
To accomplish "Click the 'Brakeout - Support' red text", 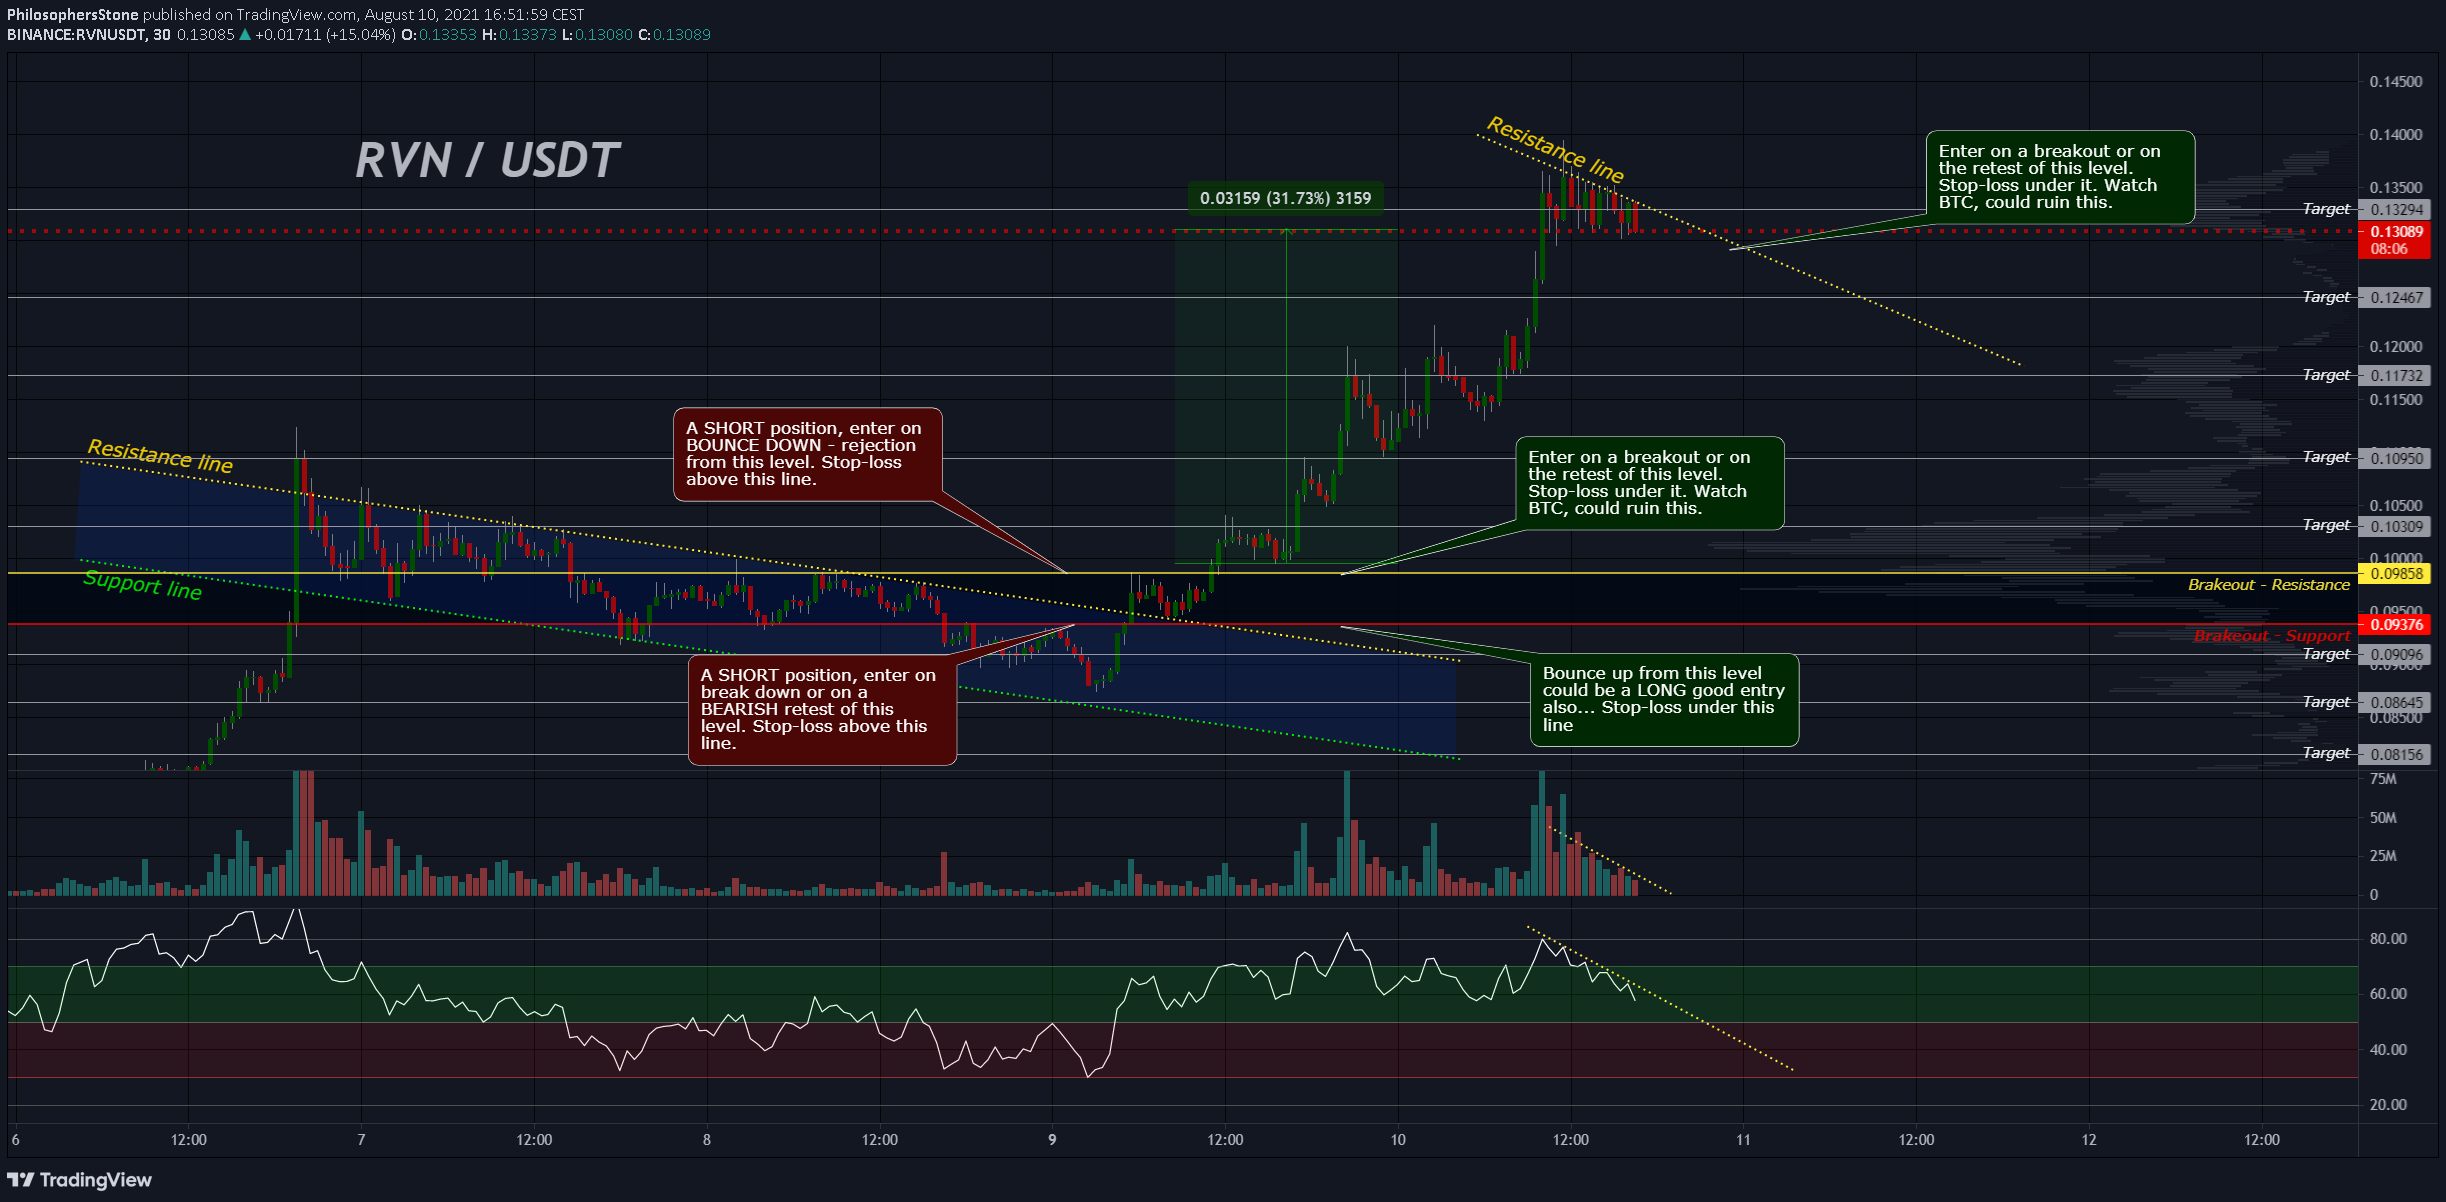I will (x=2271, y=636).
